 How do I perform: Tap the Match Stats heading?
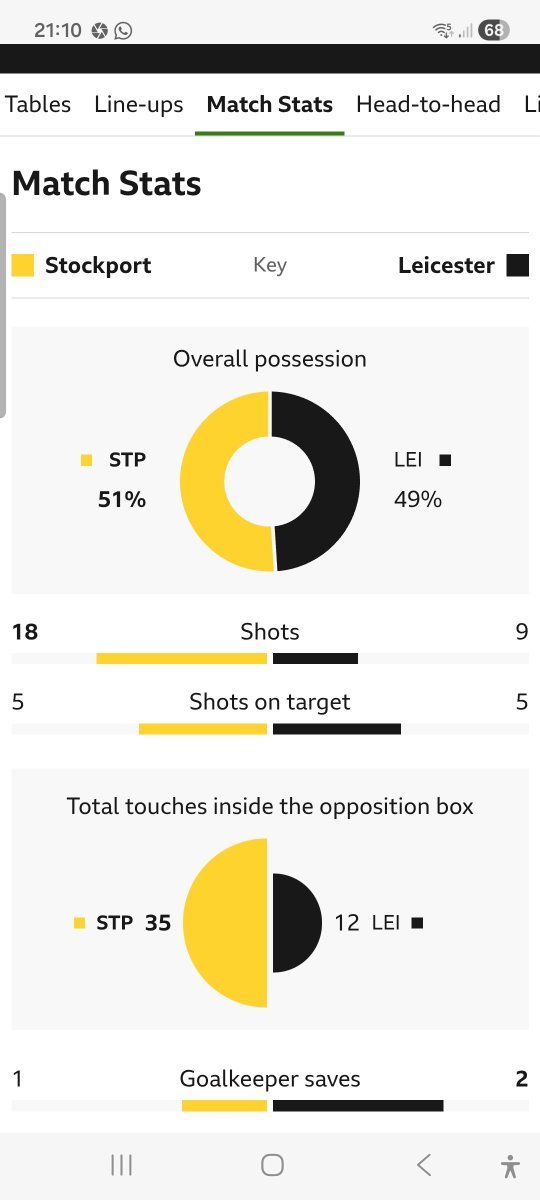(107, 184)
